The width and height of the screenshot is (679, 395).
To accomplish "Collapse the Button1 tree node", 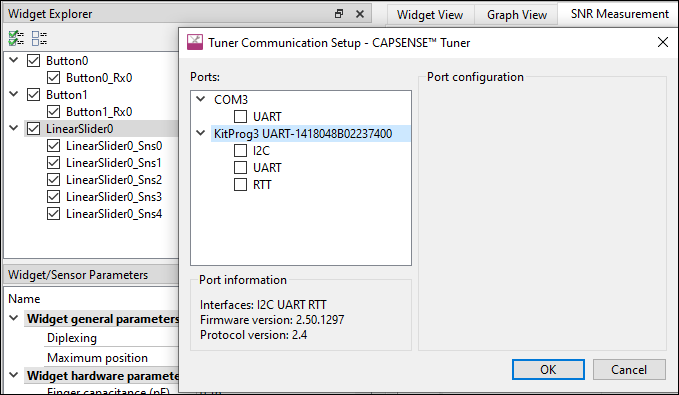I will coord(14,94).
